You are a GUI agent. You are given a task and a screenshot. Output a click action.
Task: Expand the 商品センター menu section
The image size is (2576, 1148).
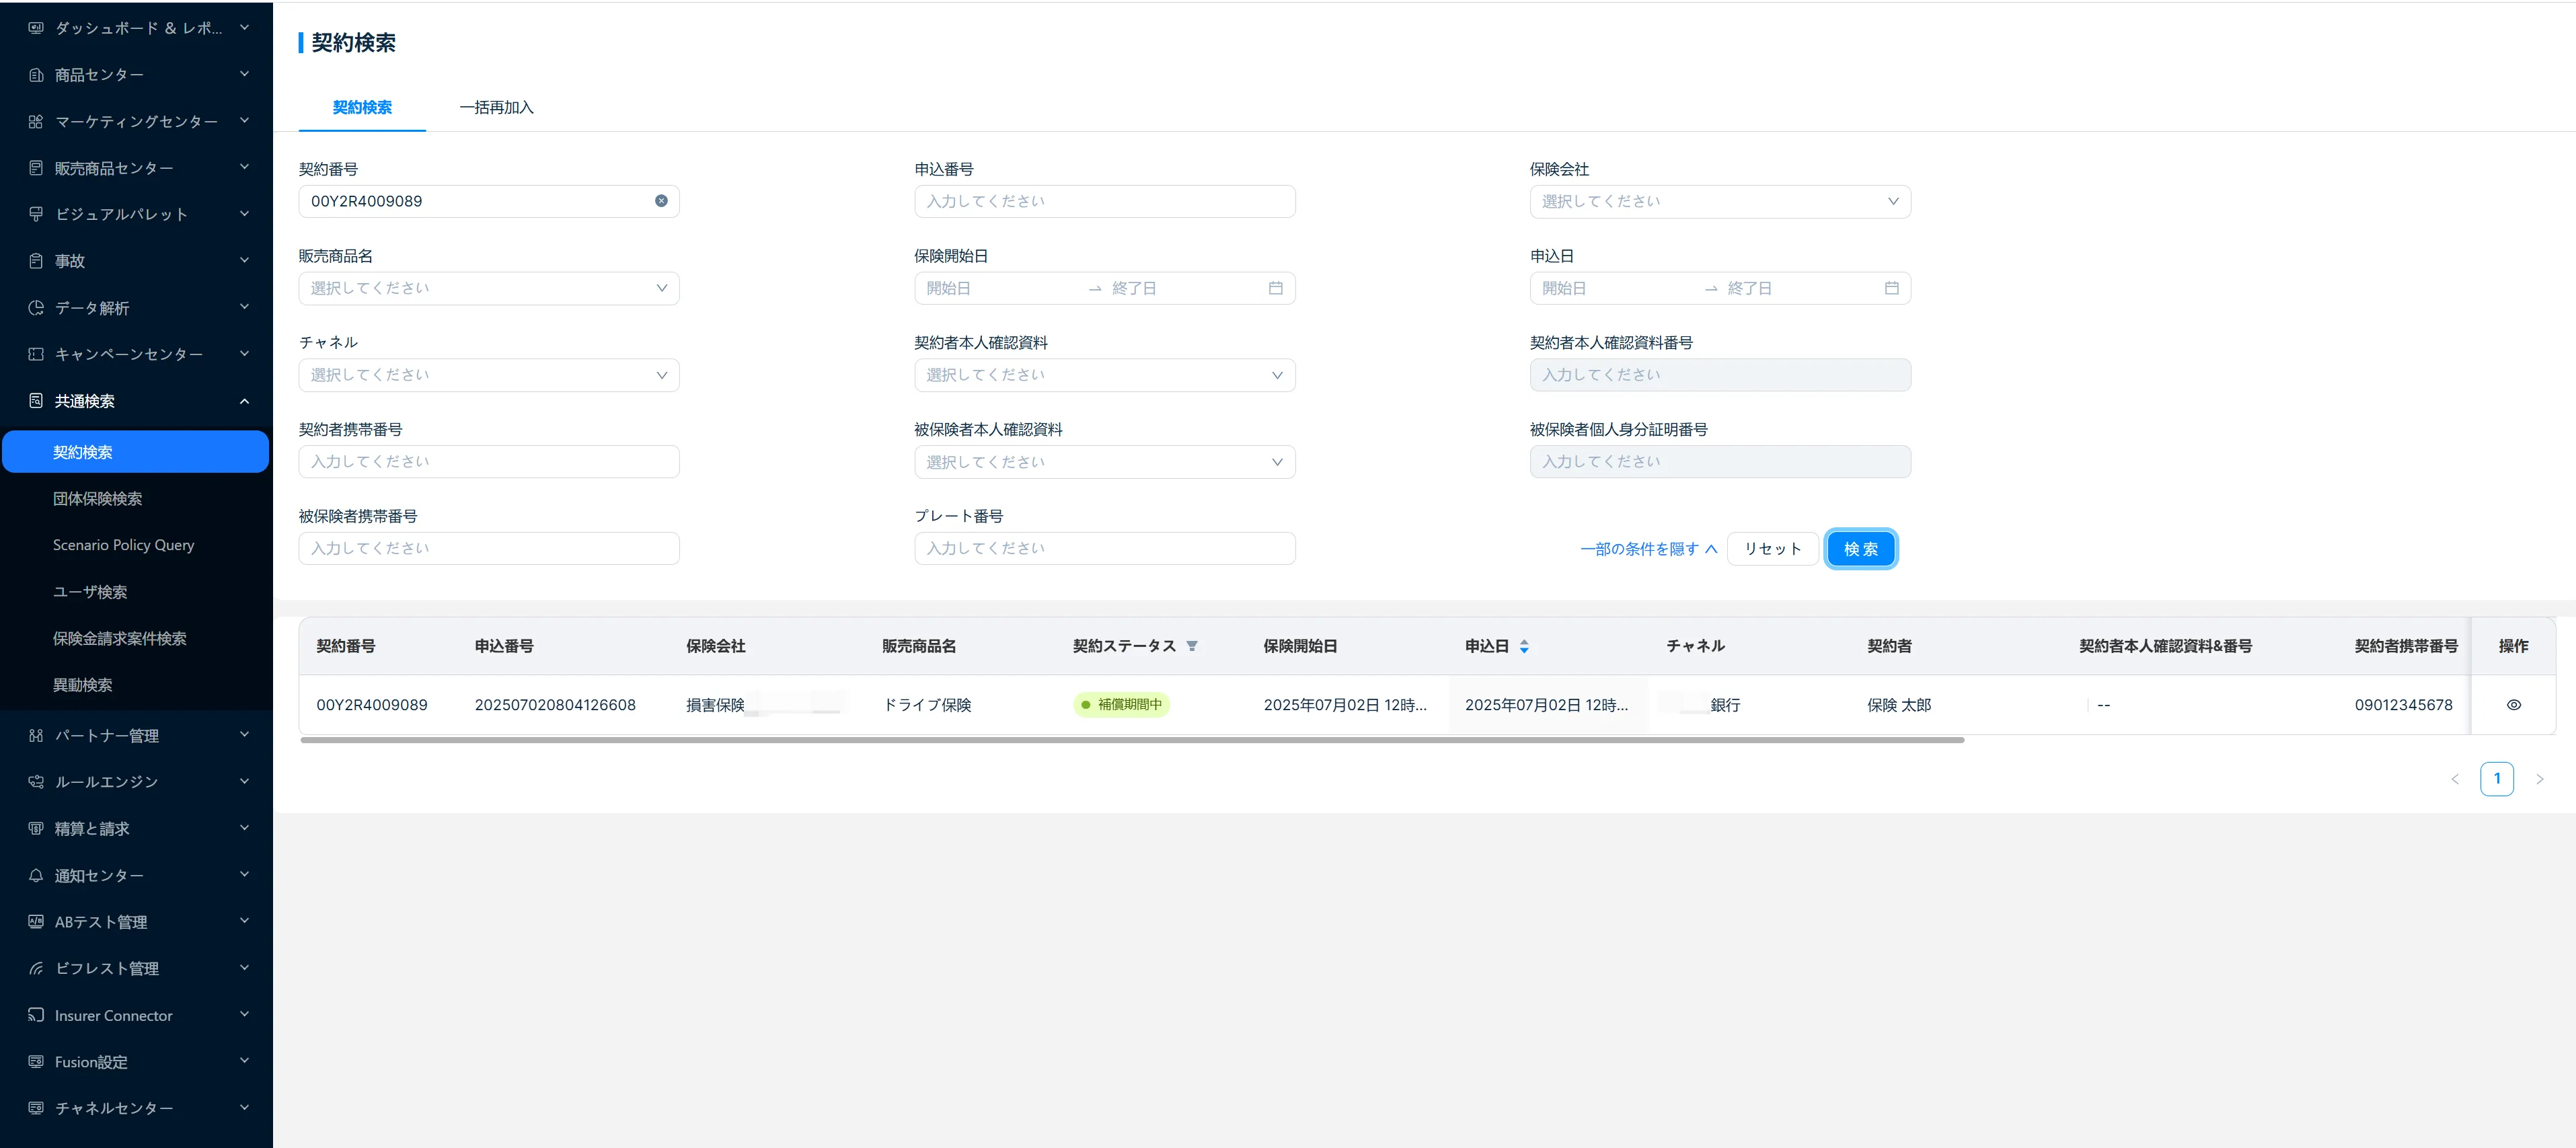[x=244, y=75]
